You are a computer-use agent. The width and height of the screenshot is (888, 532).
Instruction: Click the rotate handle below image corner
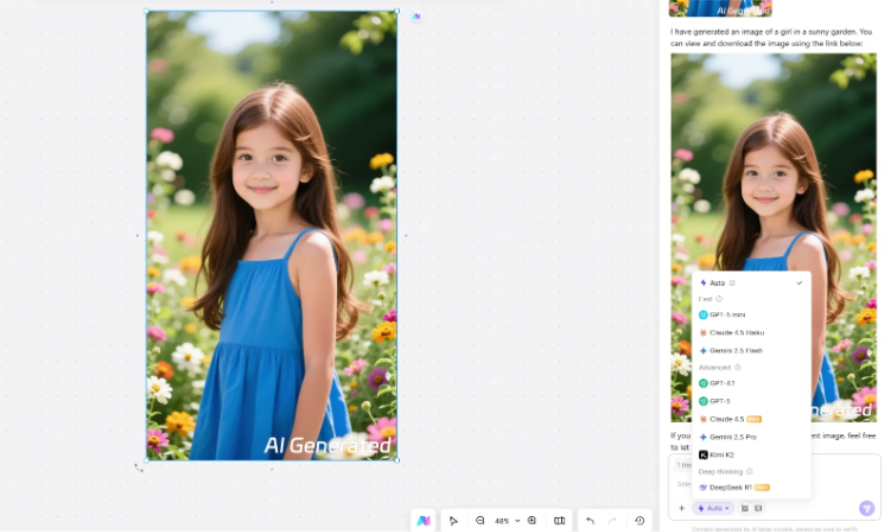pyautogui.click(x=139, y=468)
